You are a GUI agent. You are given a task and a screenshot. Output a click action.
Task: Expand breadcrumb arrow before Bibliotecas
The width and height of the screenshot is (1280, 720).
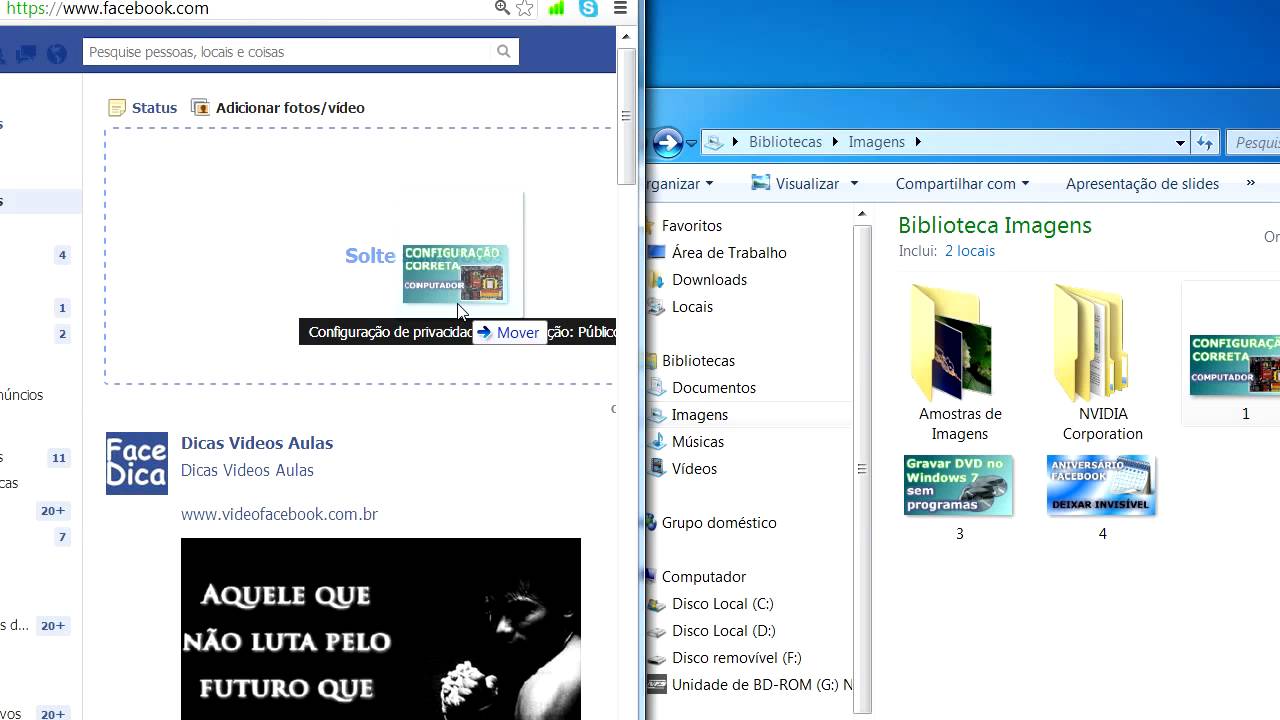(x=737, y=142)
